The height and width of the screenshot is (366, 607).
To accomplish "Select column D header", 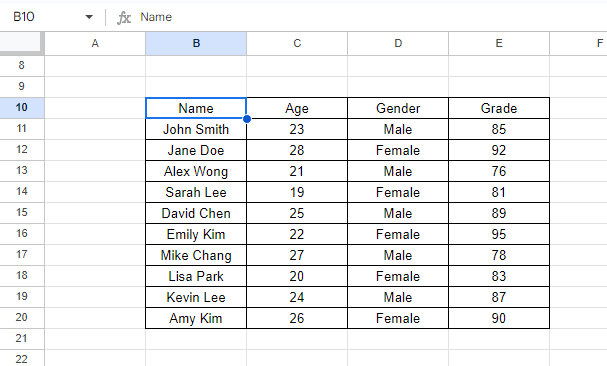I will pyautogui.click(x=398, y=43).
